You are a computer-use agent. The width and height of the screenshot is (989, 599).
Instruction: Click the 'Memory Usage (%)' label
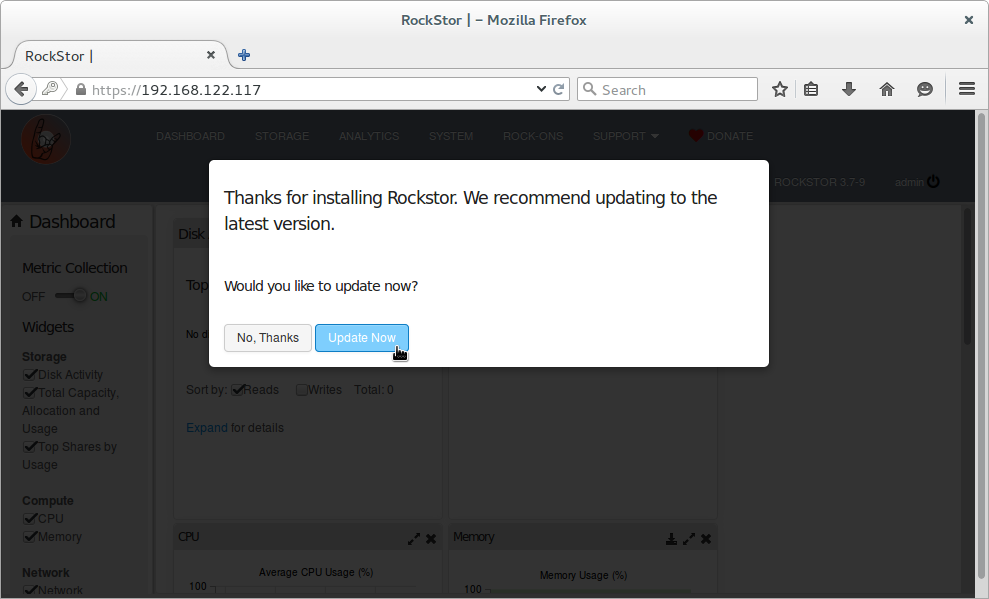coord(583,575)
